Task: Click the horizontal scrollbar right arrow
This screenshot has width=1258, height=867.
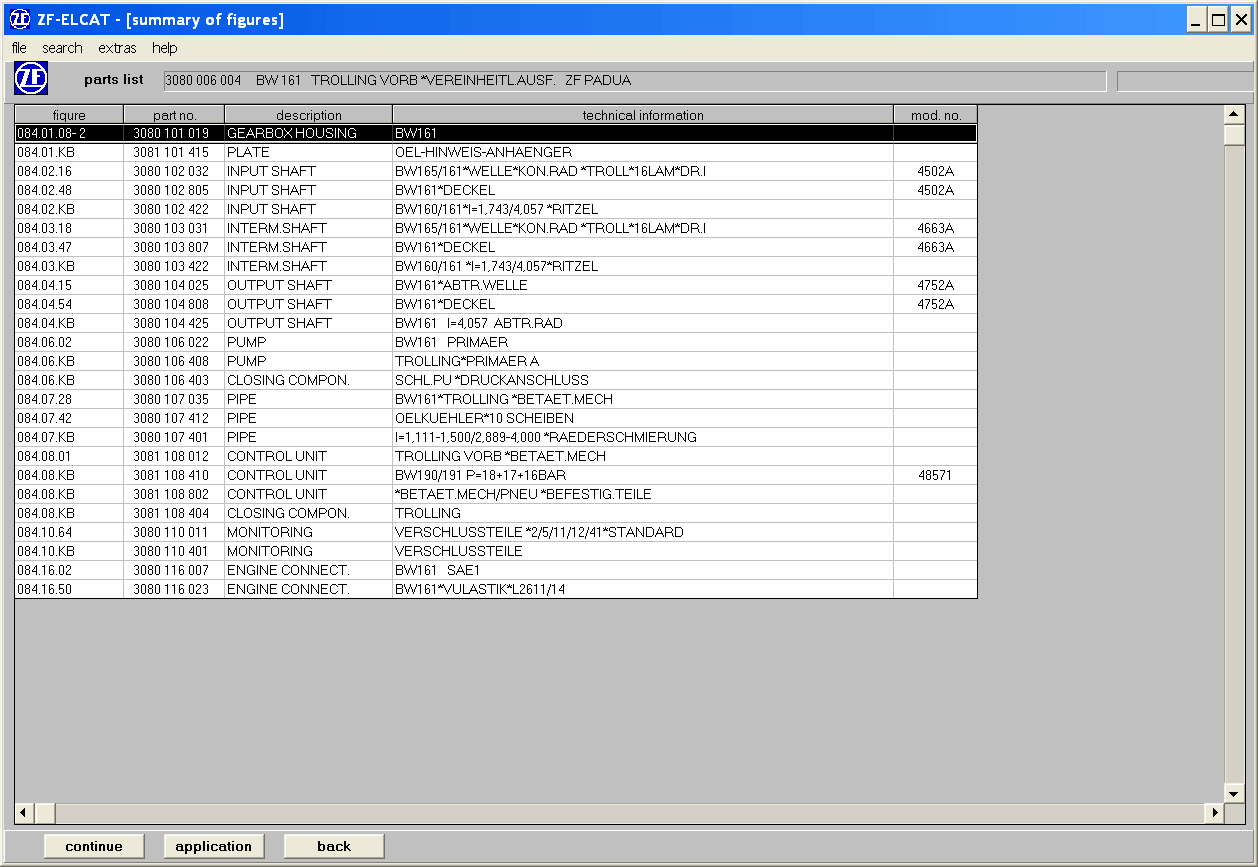Action: click(x=1215, y=813)
